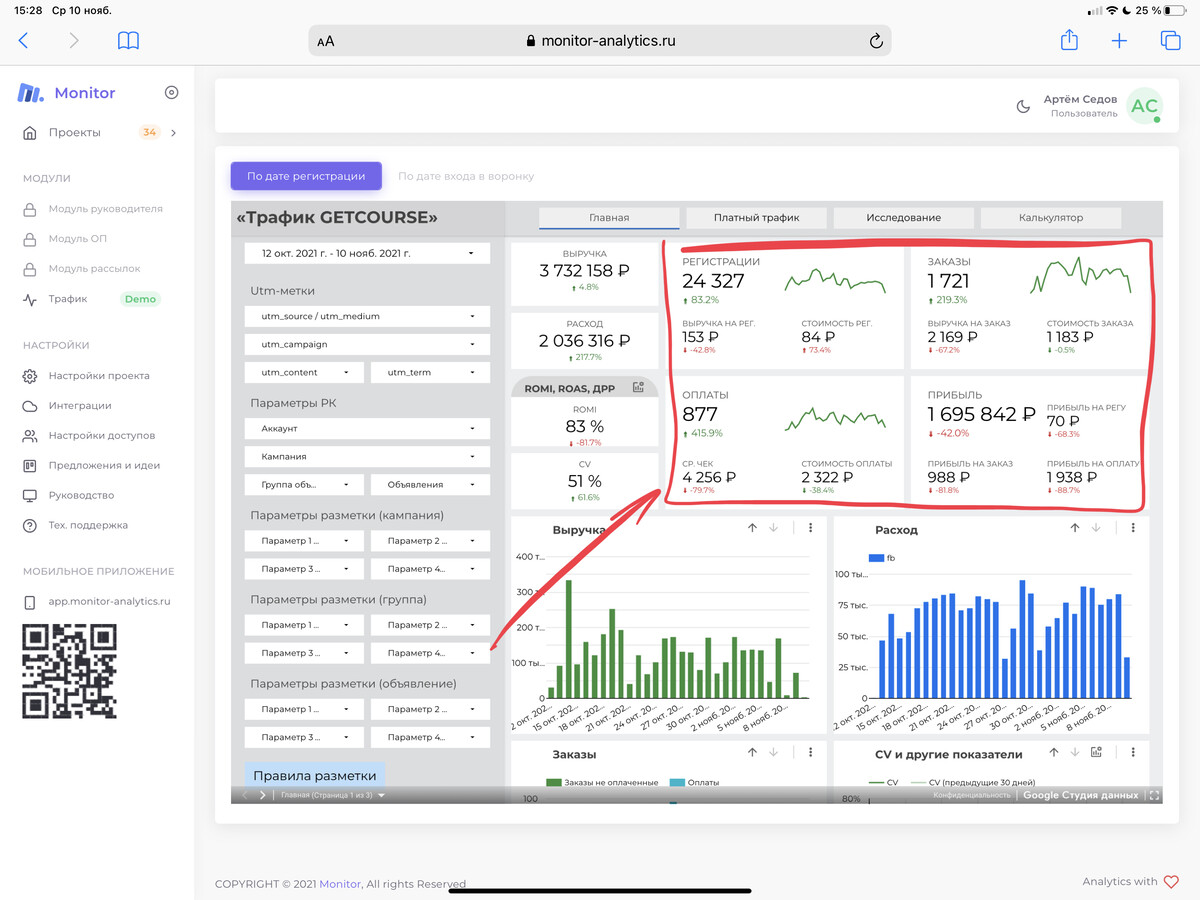The image size is (1200, 900).
Task: Open three-dot menu of CV chart
Action: pyautogui.click(x=1133, y=753)
